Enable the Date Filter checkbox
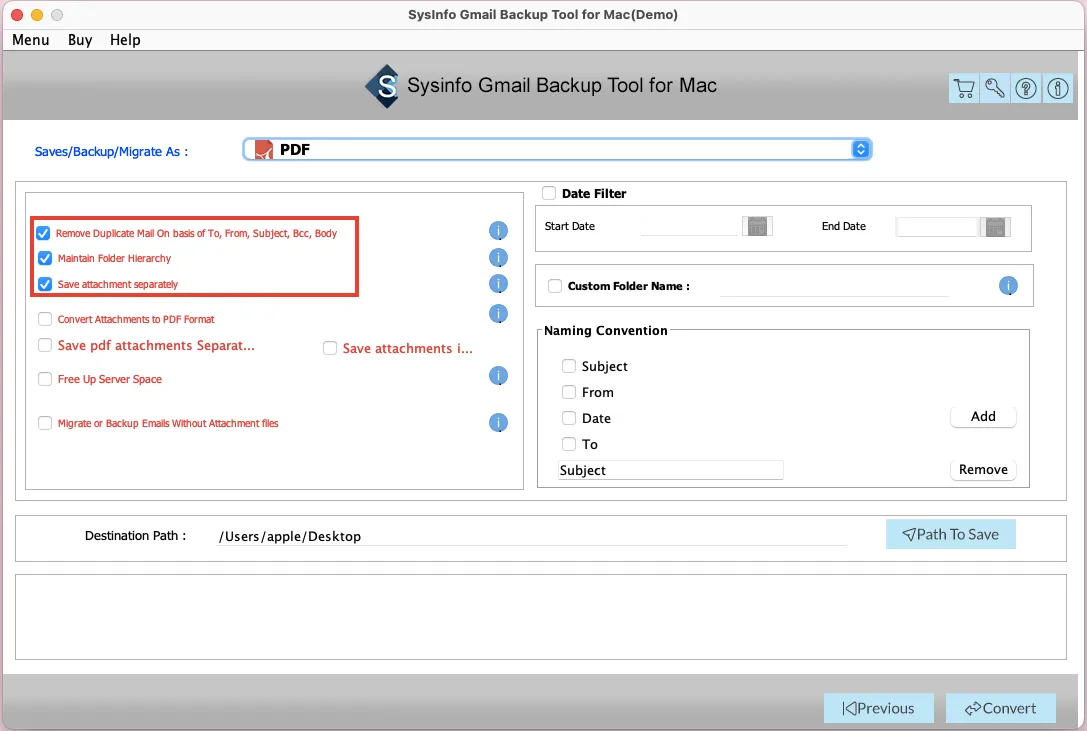 tap(549, 194)
